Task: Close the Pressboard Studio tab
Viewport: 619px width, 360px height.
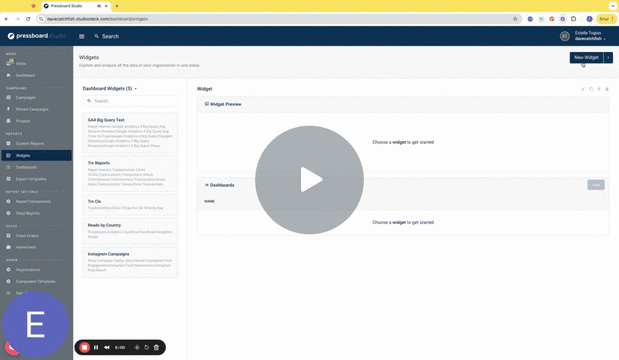Action: pos(106,6)
